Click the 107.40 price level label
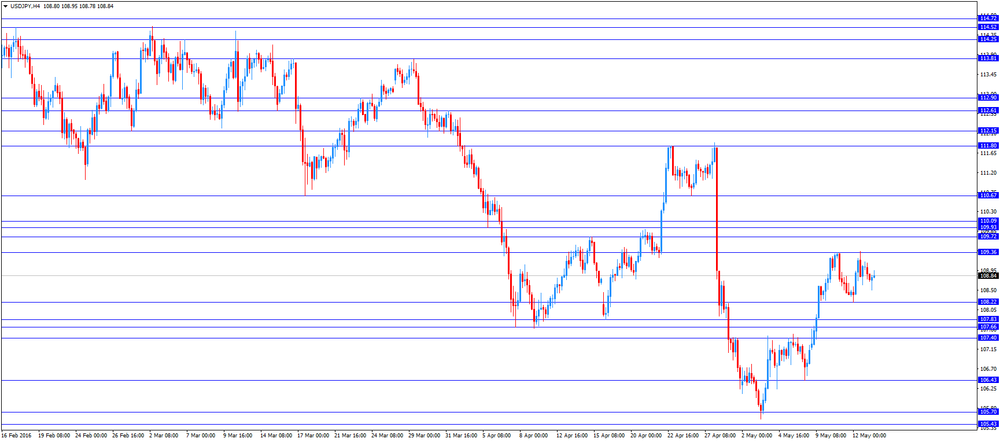The image size is (1000, 442). click(988, 338)
